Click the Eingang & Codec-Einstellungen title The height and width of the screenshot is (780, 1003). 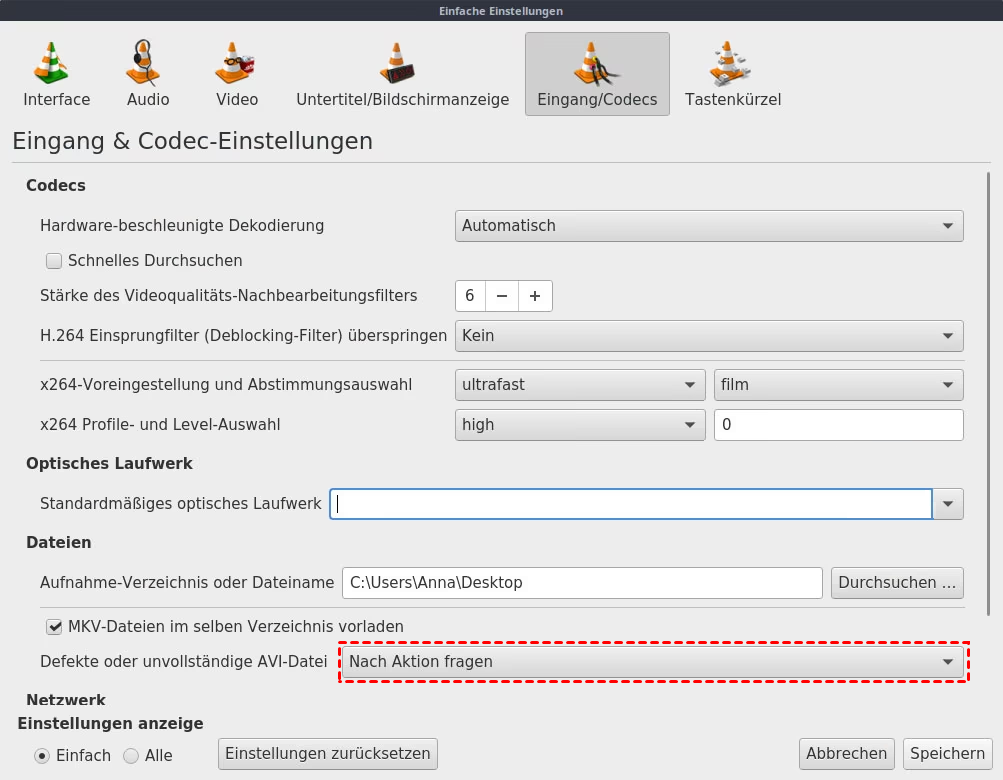pyautogui.click(x=193, y=141)
